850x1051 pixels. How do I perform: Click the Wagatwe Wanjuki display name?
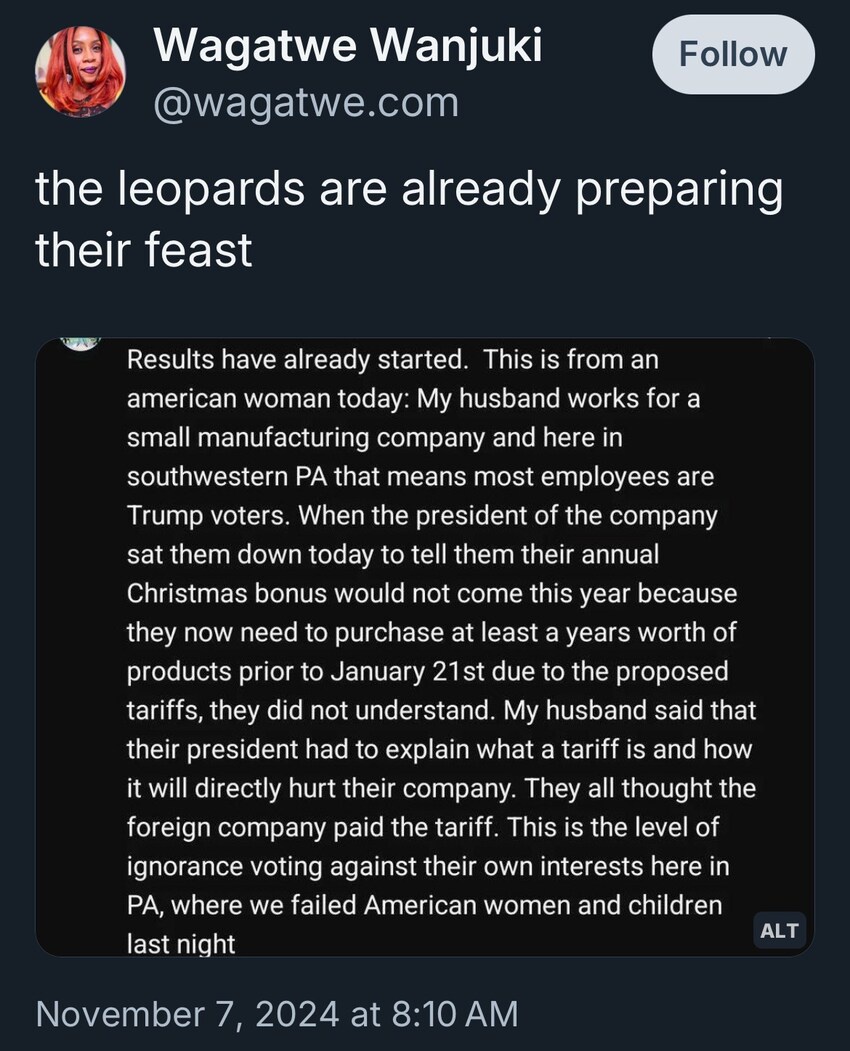click(x=348, y=45)
